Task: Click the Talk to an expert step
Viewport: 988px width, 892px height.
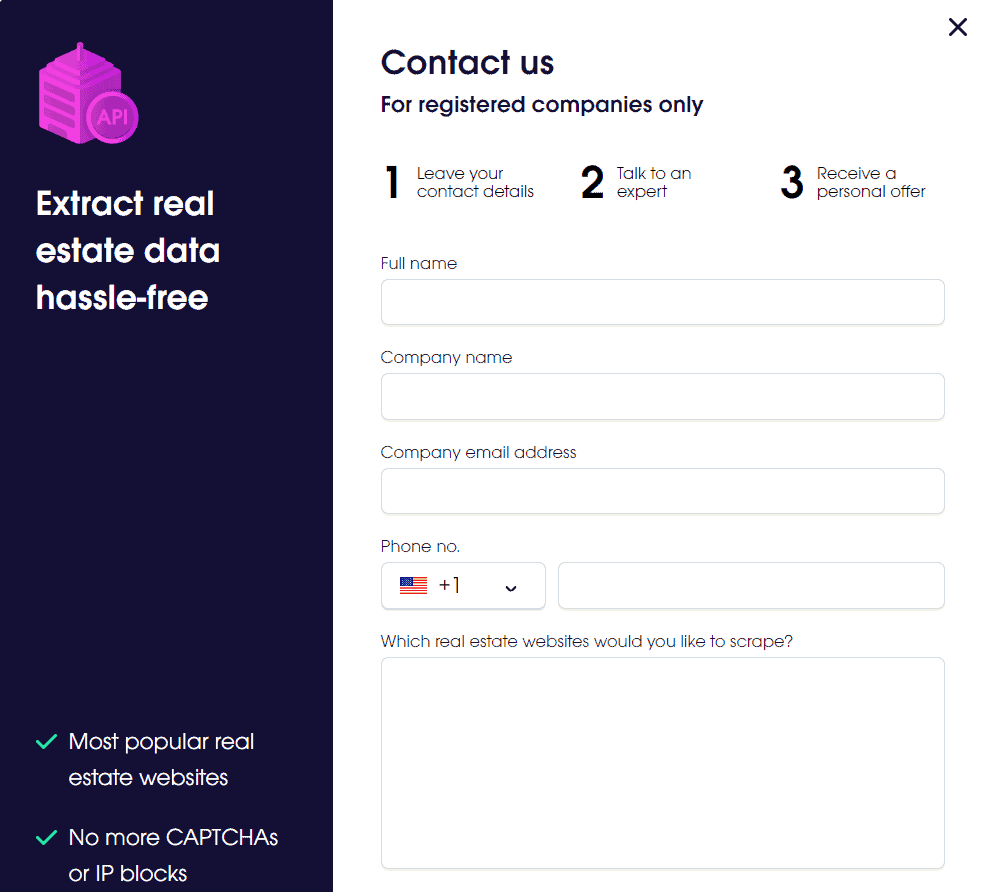Action: point(653,182)
